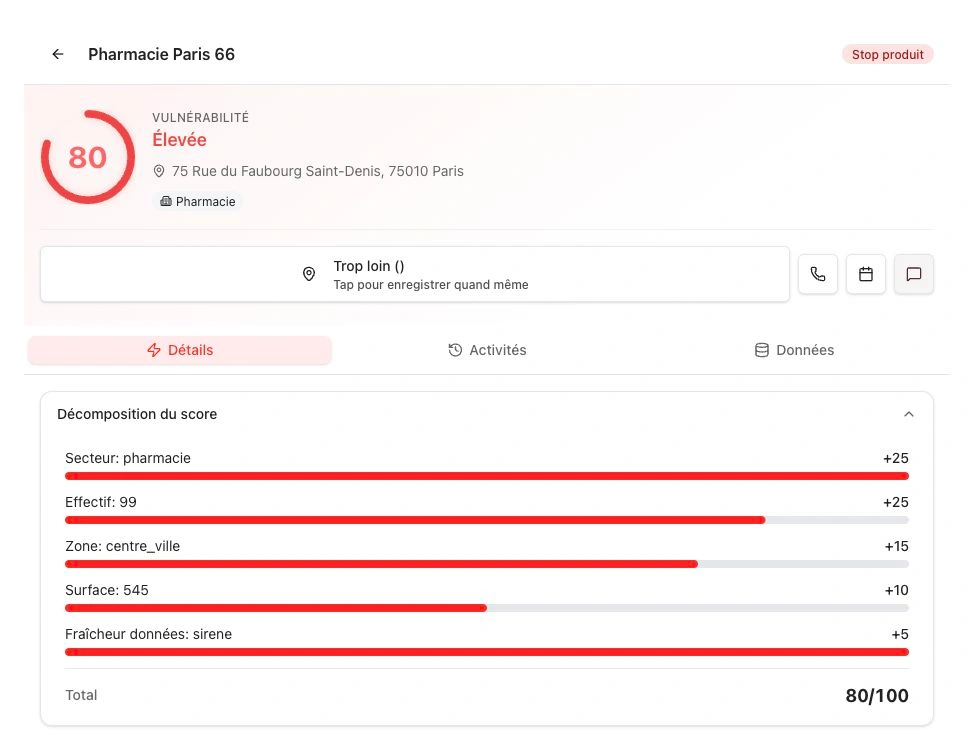This screenshot has height=730, width=974.
Task: Open the chat message icon button
Action: (913, 274)
